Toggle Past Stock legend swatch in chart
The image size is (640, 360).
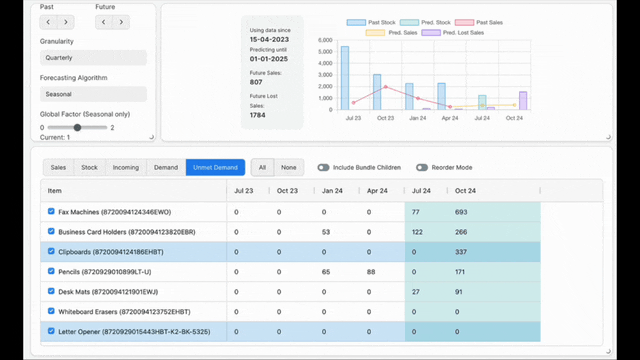[356, 22]
